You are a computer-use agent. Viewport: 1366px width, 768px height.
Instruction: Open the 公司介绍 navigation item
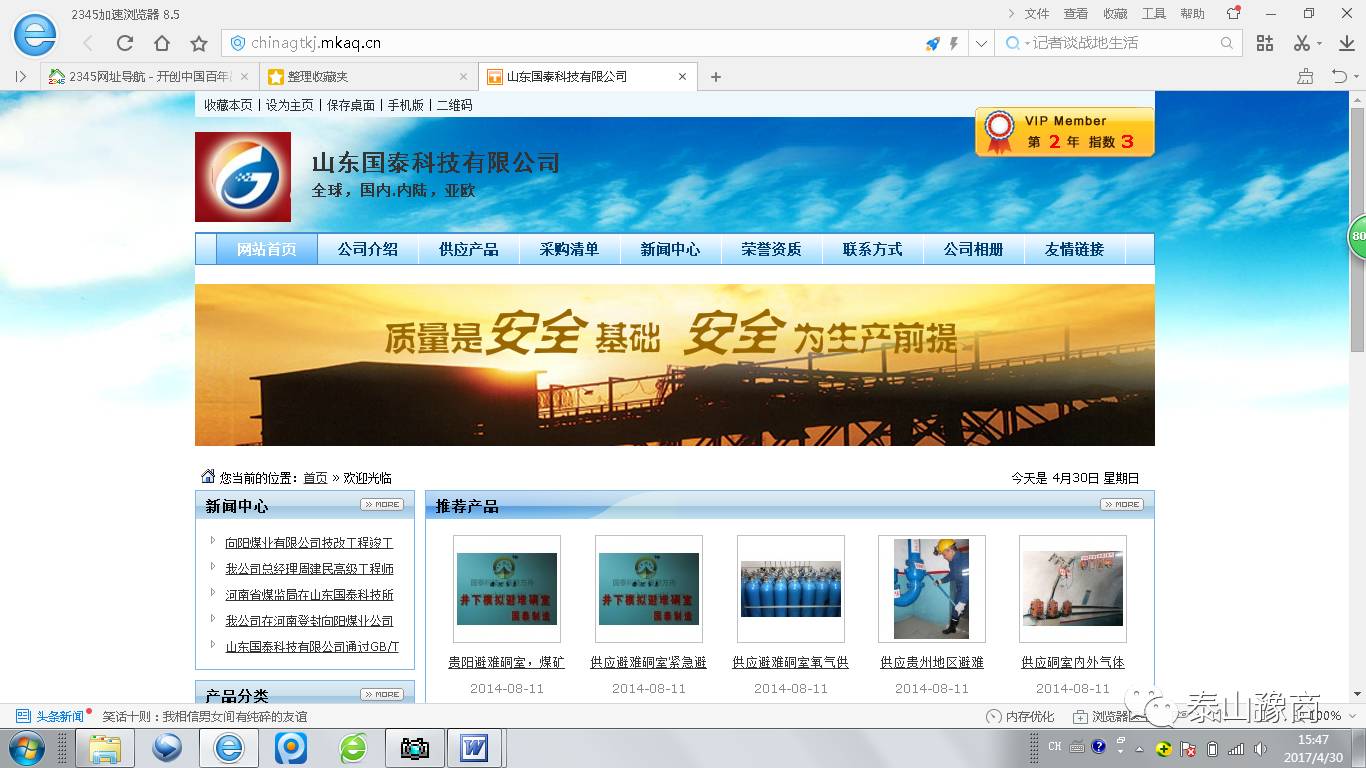[x=367, y=249]
